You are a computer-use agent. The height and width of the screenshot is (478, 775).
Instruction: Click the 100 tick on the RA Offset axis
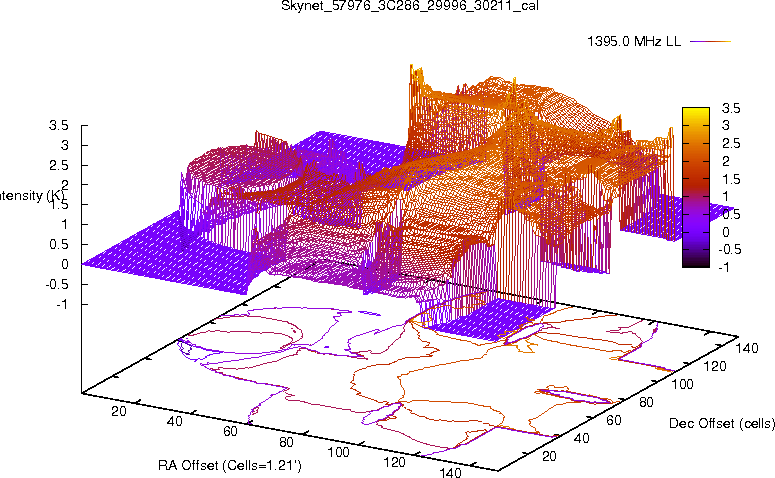pyautogui.click(x=339, y=452)
